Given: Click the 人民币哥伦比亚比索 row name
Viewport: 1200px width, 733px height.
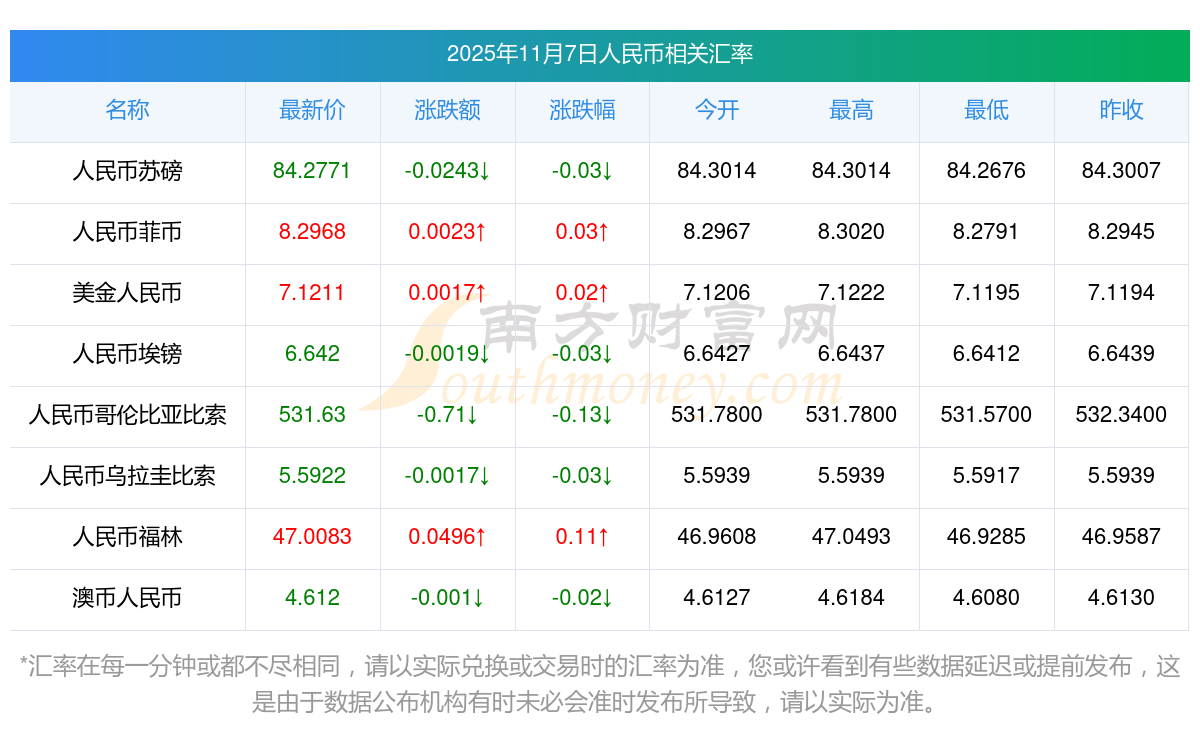Looking at the screenshot, I should [x=127, y=415].
